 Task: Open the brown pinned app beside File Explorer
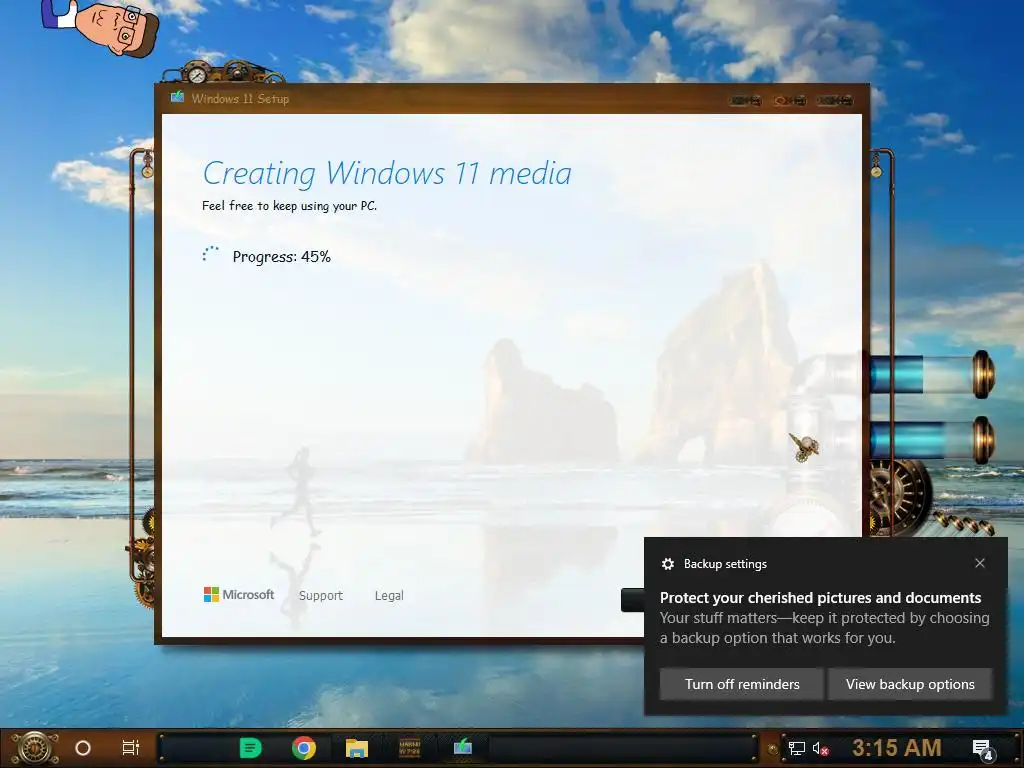(x=409, y=748)
